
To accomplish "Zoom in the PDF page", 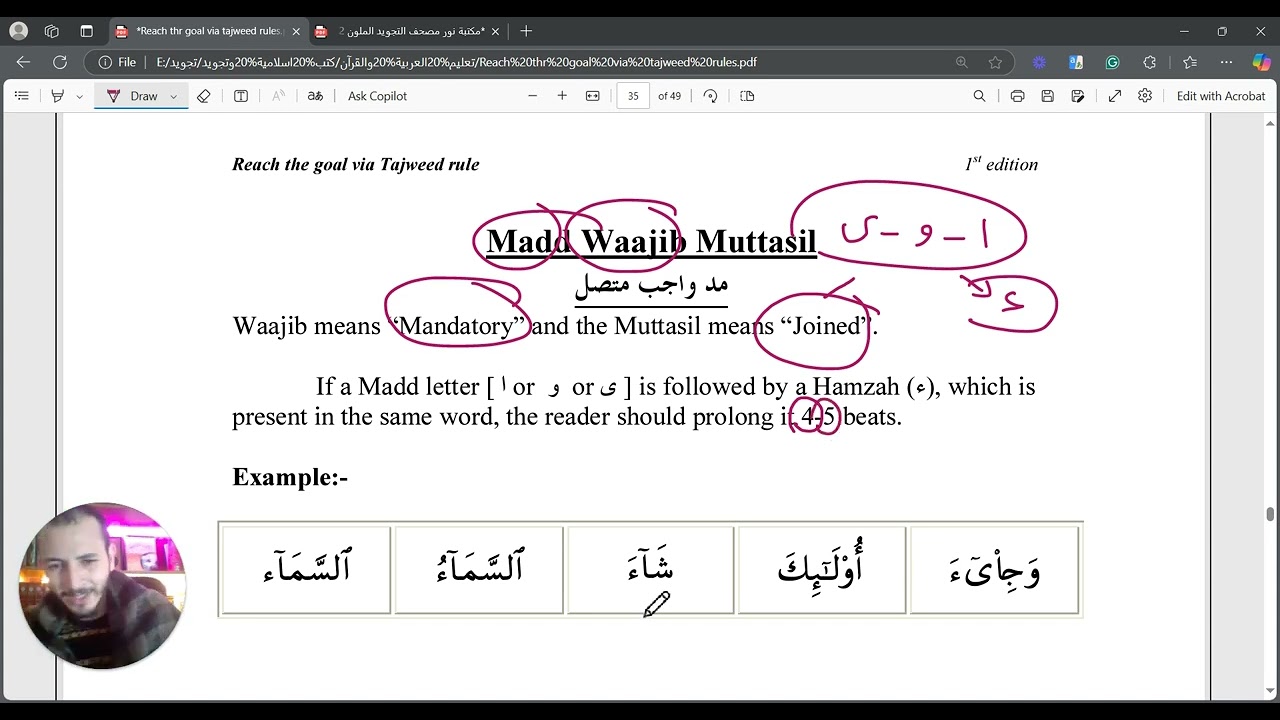I will 562,96.
